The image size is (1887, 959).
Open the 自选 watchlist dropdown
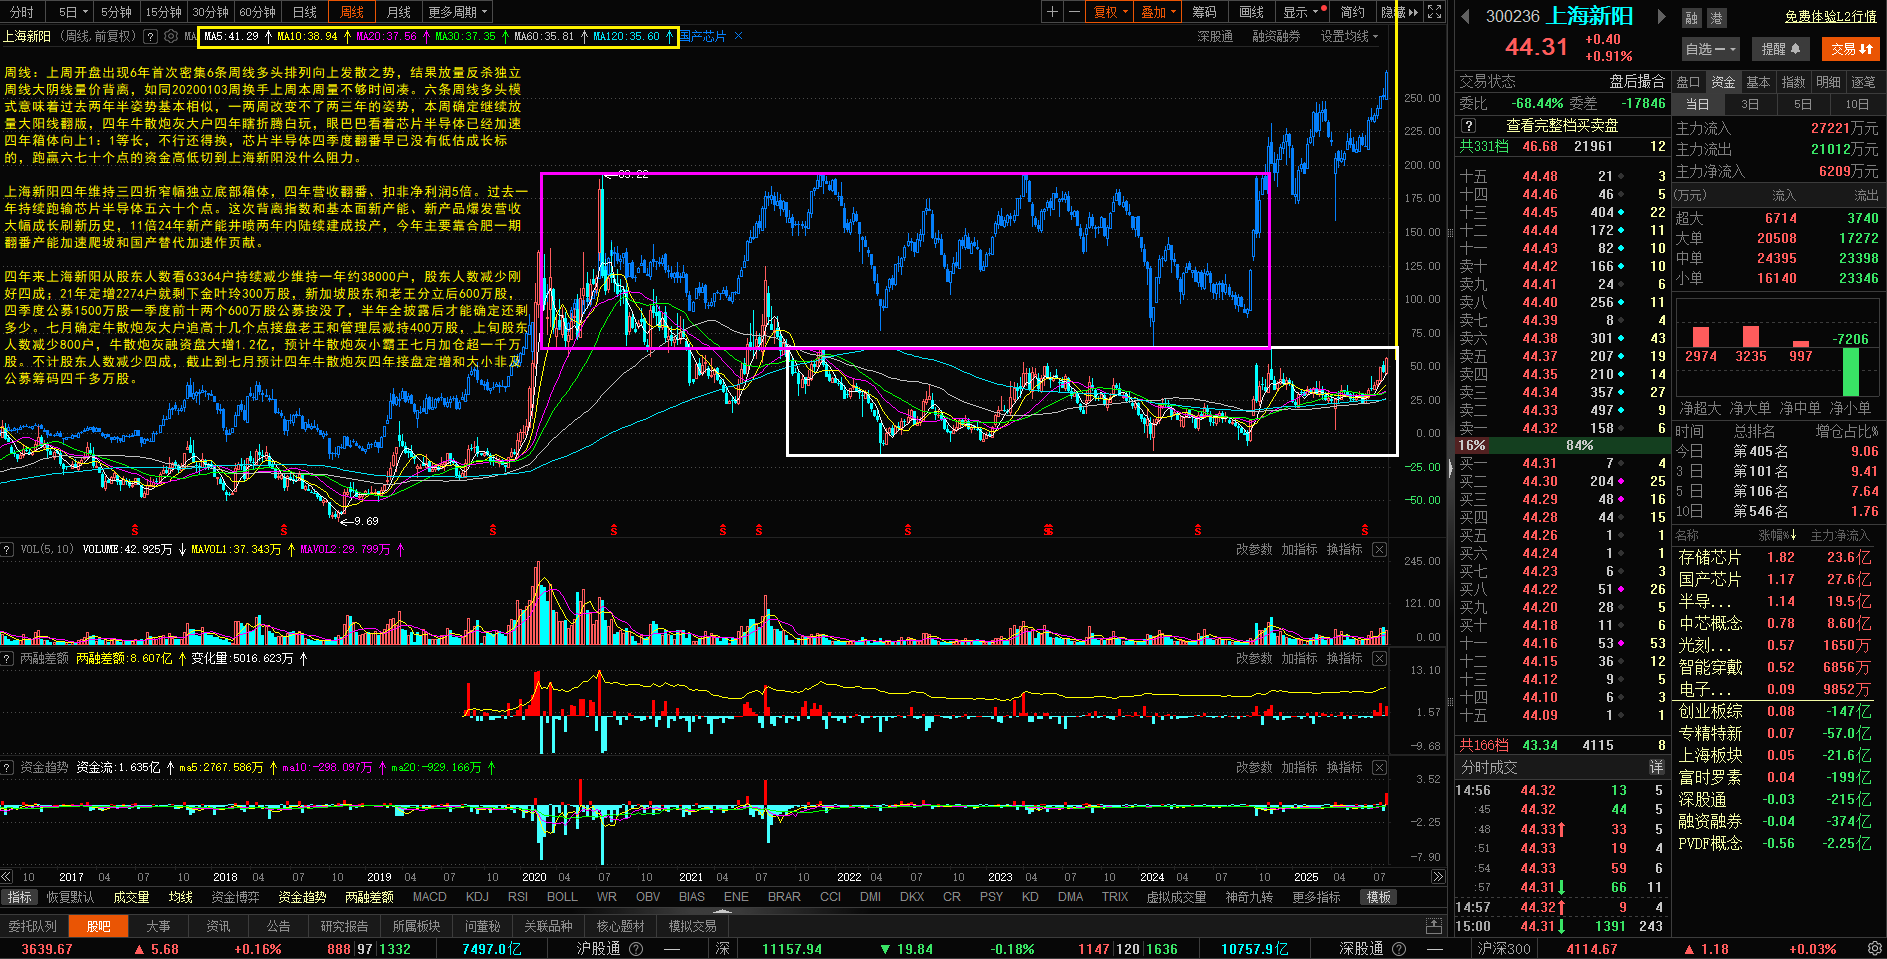[x=1711, y=49]
